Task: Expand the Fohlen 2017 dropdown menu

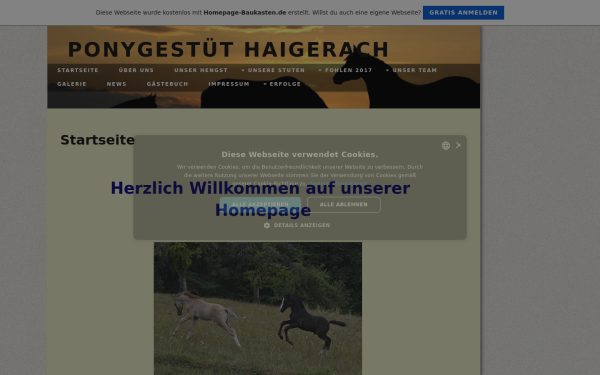Action: tap(346, 70)
